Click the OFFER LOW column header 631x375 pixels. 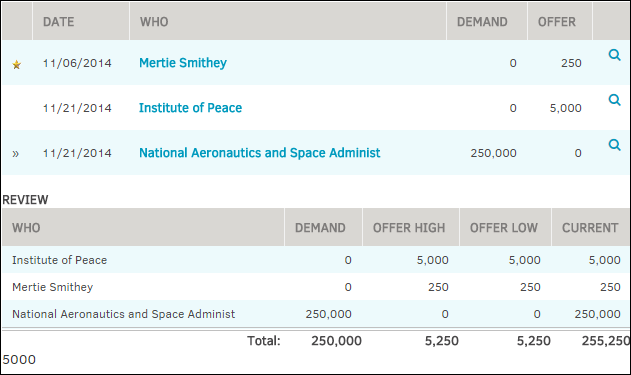[x=505, y=228]
